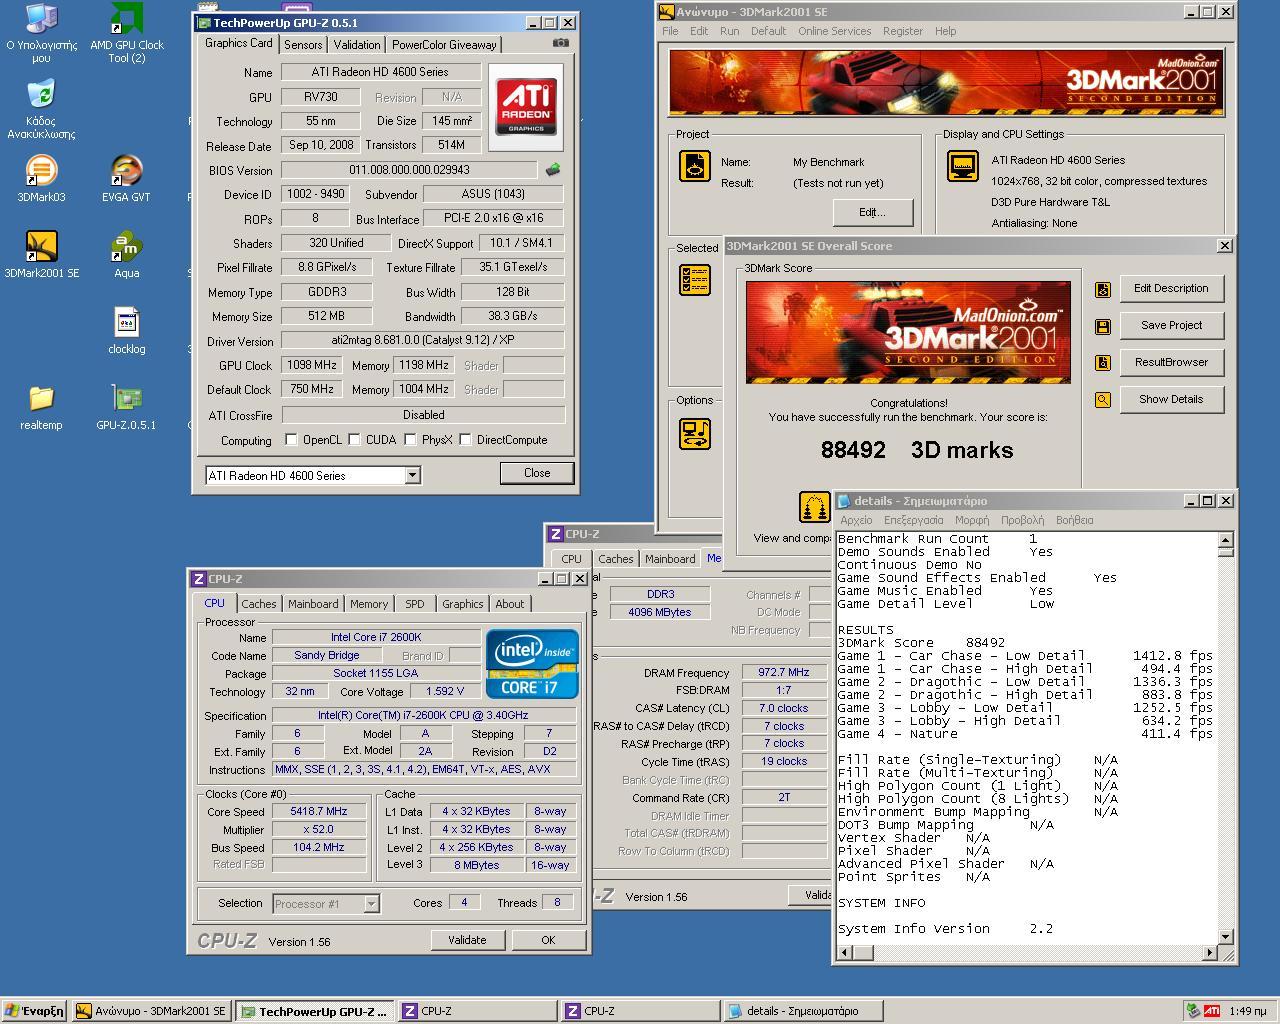1280x1024 pixels.
Task: Click the Save Project button
Action: [1171, 326]
